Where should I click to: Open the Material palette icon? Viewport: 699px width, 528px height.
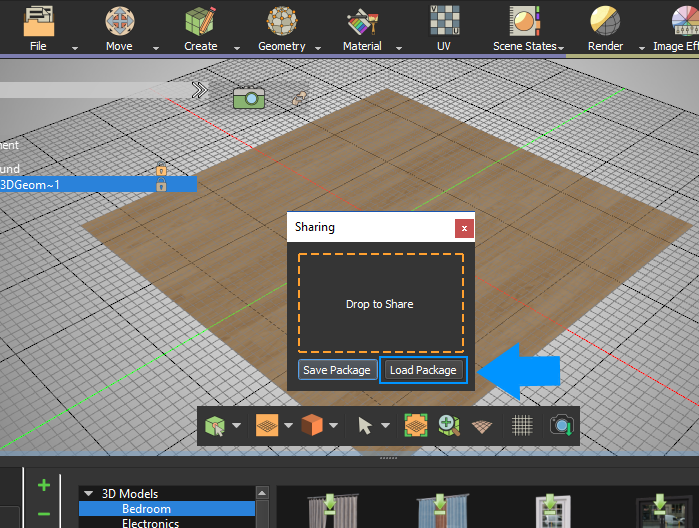coord(361,20)
